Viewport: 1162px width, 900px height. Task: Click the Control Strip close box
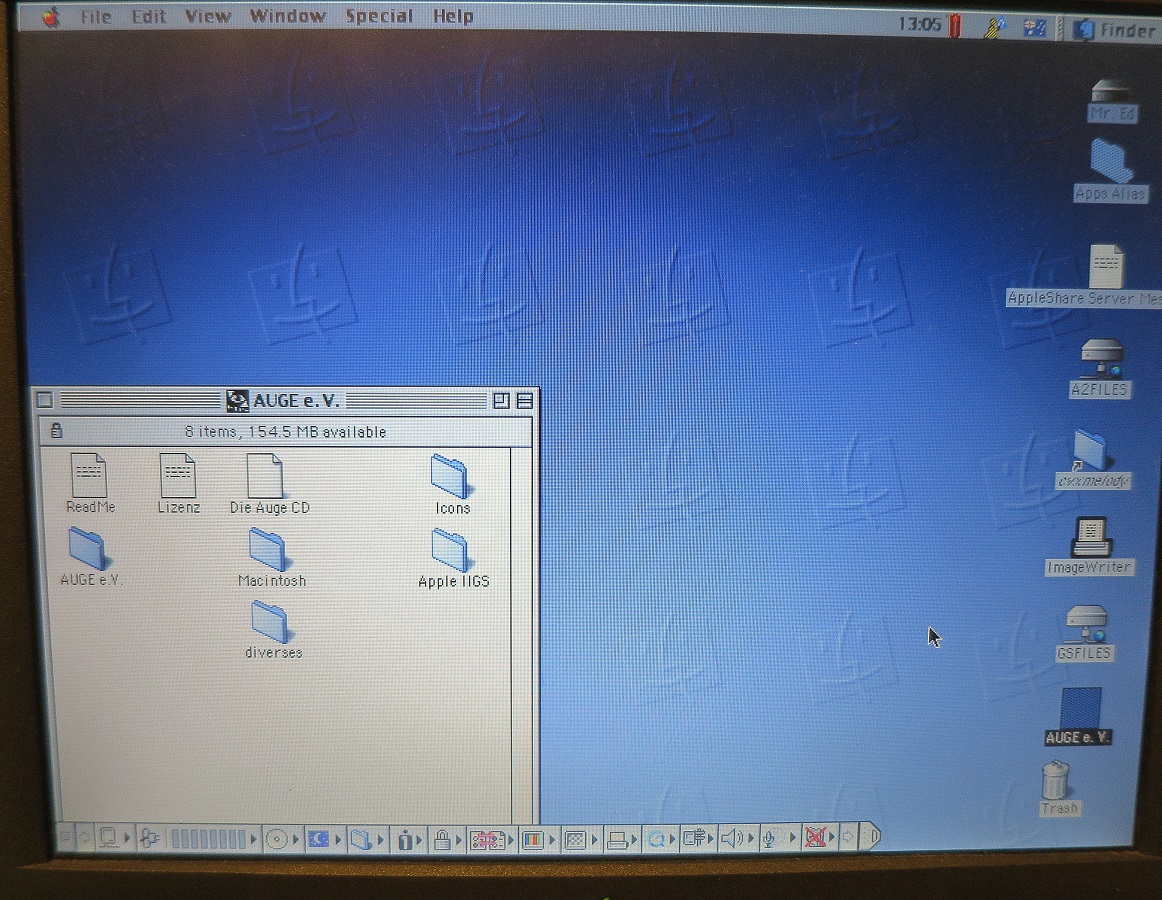click(65, 838)
